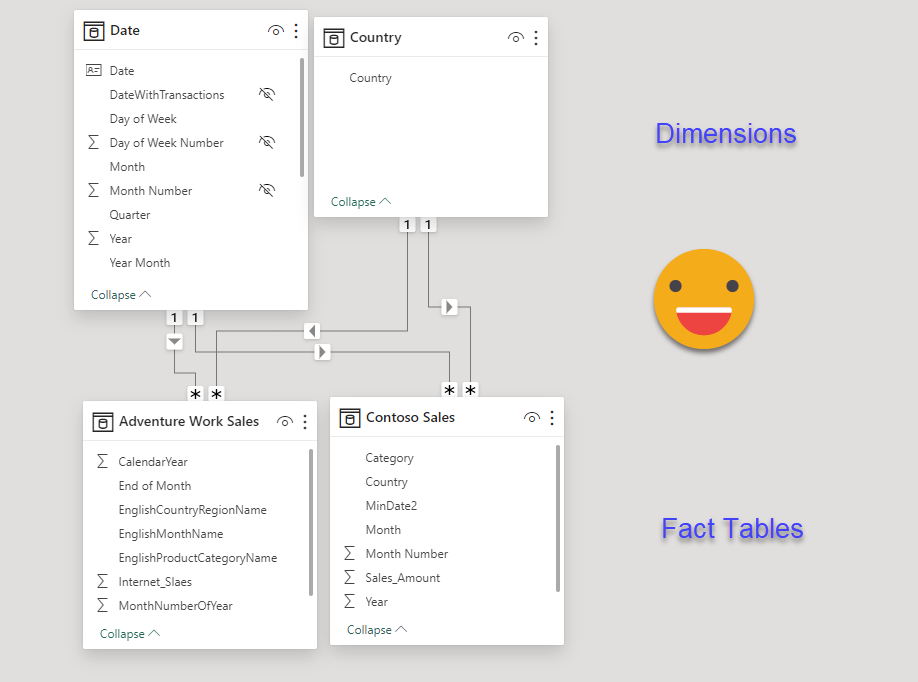Select the Country field in the Country table
This screenshot has height=682, width=918.
coord(371,78)
